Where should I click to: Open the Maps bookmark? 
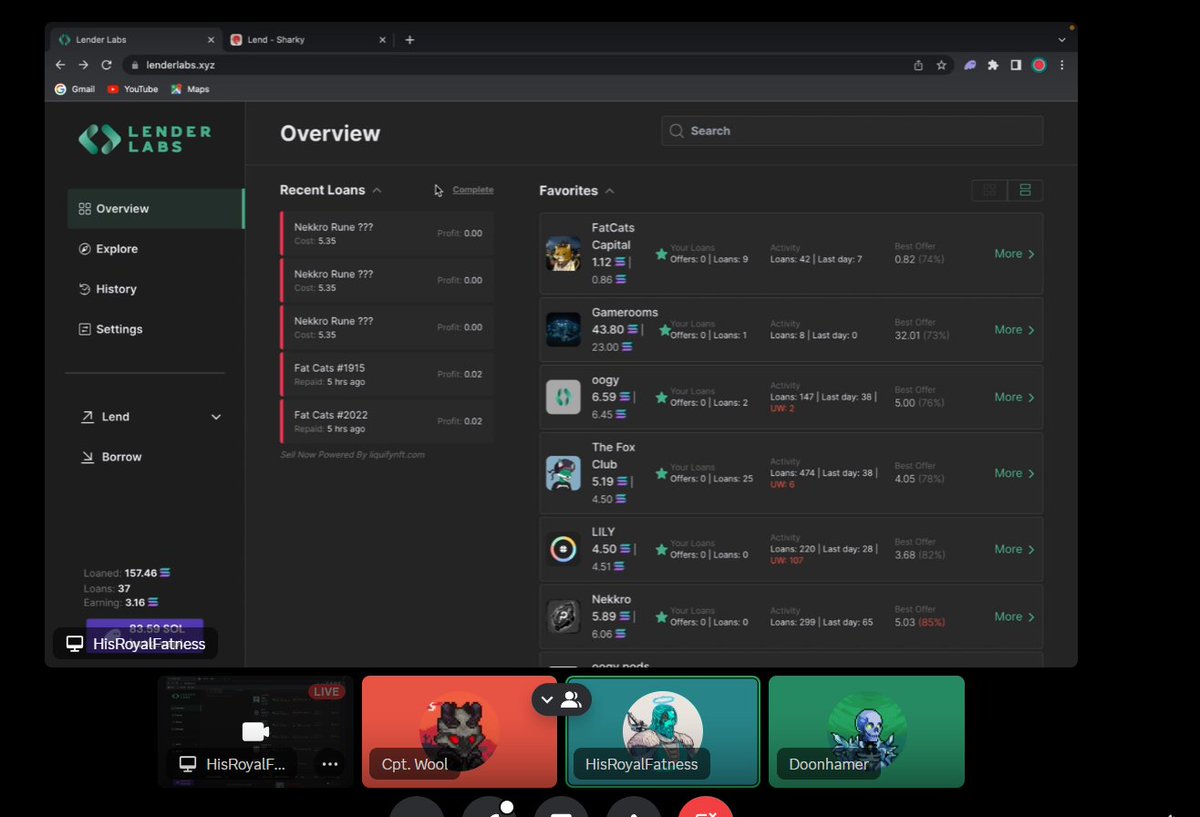[190, 89]
